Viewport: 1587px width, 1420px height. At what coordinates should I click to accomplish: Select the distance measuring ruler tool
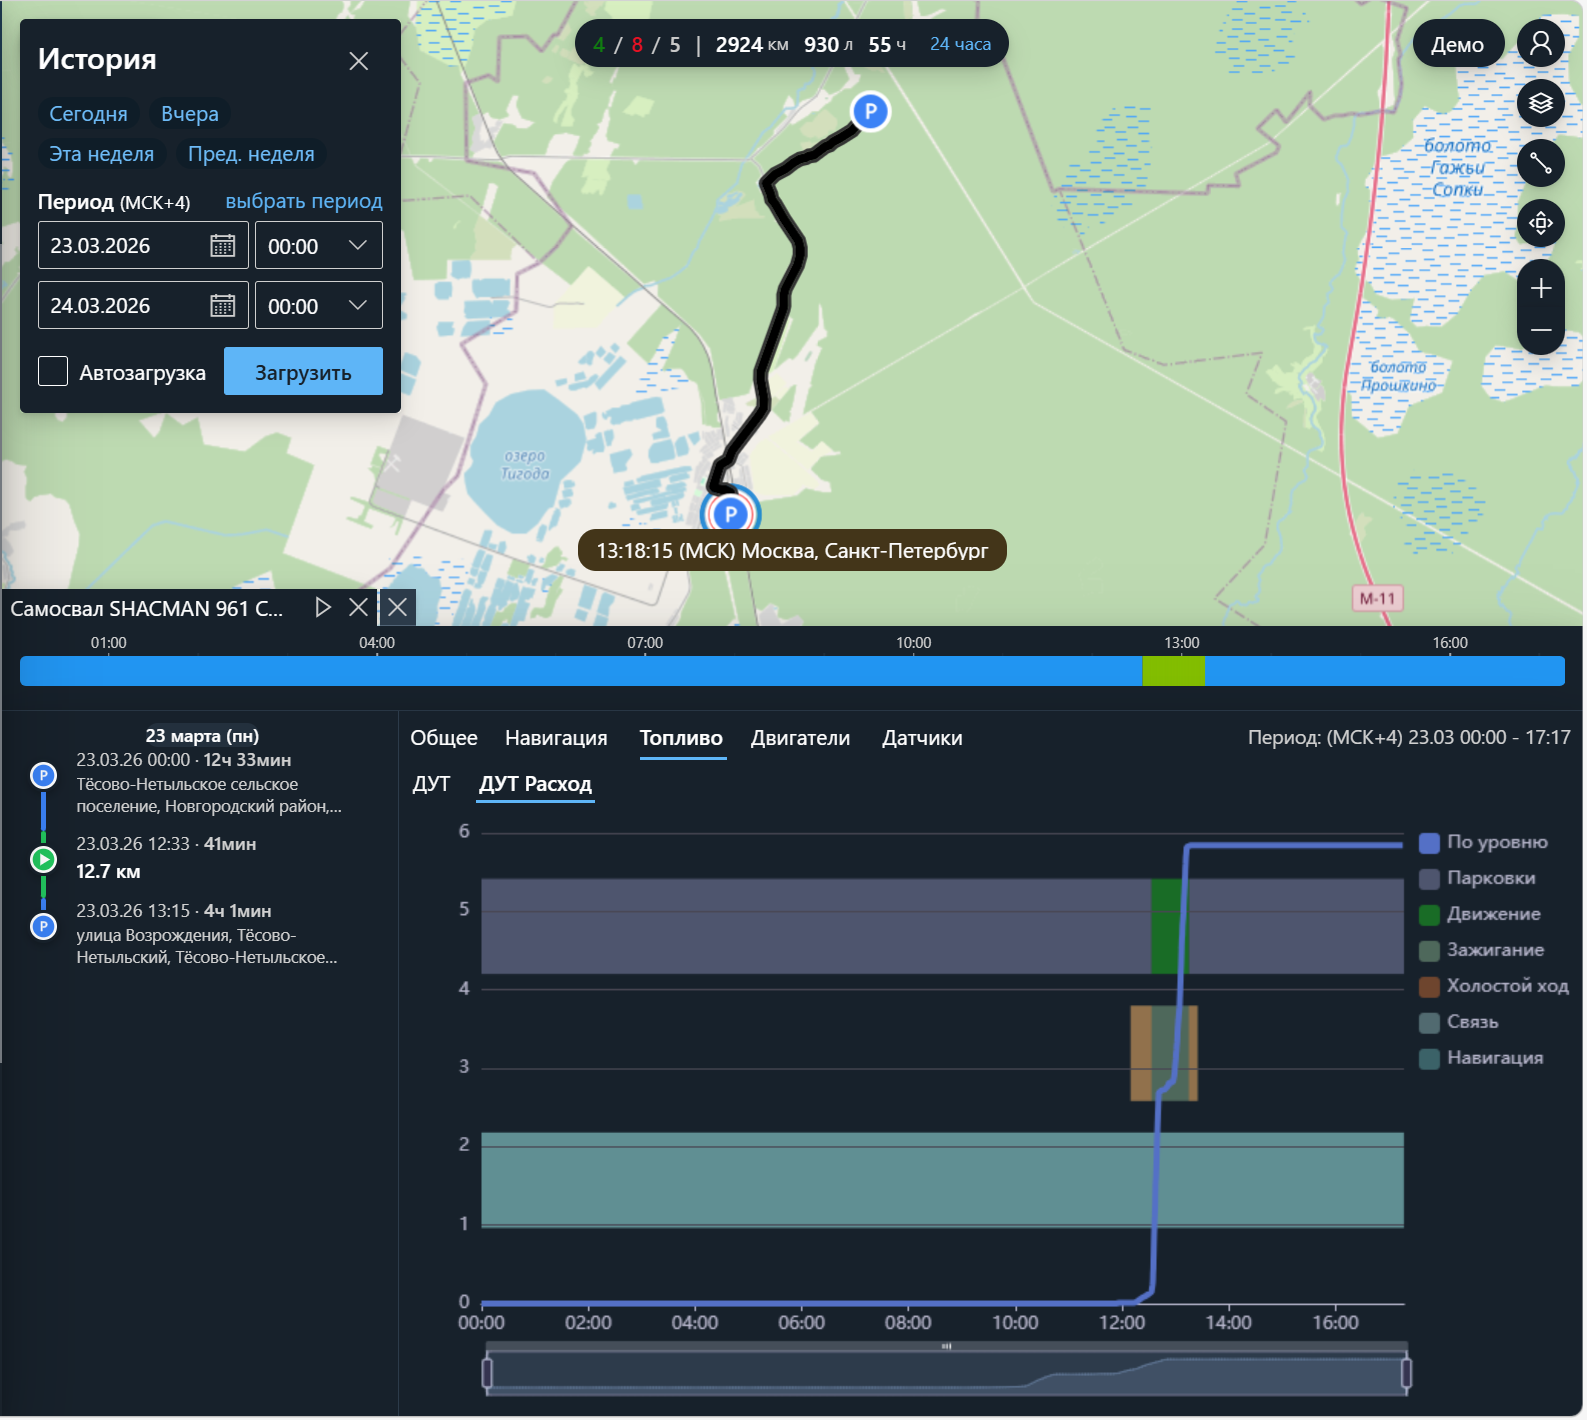point(1540,163)
